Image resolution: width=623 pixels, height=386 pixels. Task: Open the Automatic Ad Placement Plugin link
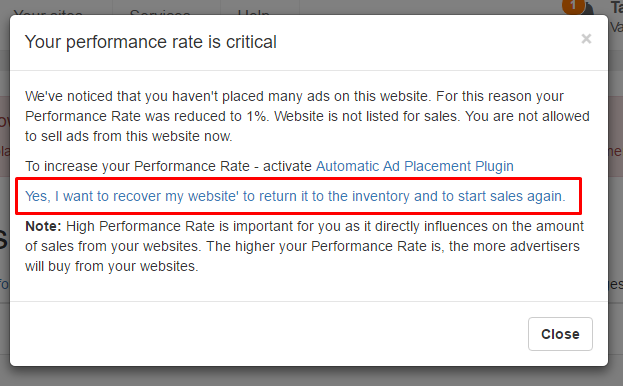[414, 166]
